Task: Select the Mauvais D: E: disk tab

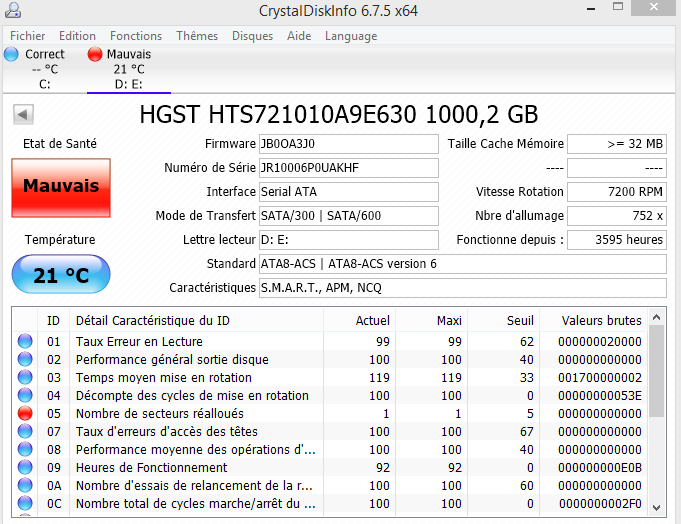Action: click(x=129, y=69)
